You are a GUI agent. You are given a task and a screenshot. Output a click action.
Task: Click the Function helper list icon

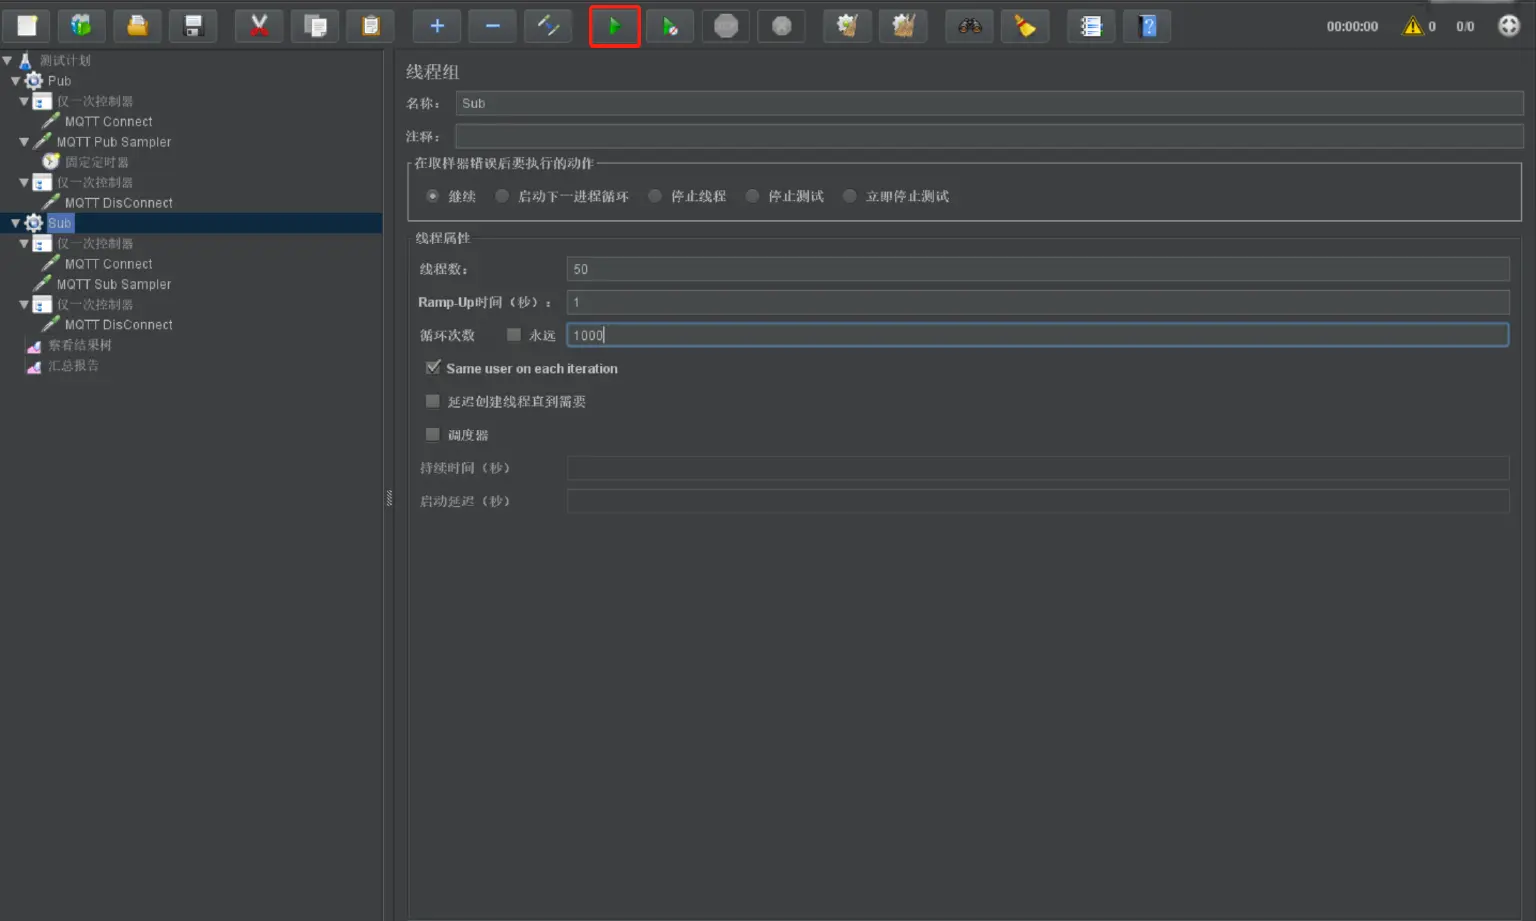(1091, 26)
